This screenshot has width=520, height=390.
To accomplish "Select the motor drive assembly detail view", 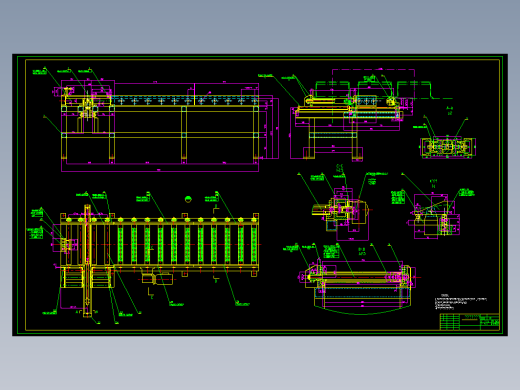I will [x=343, y=213].
